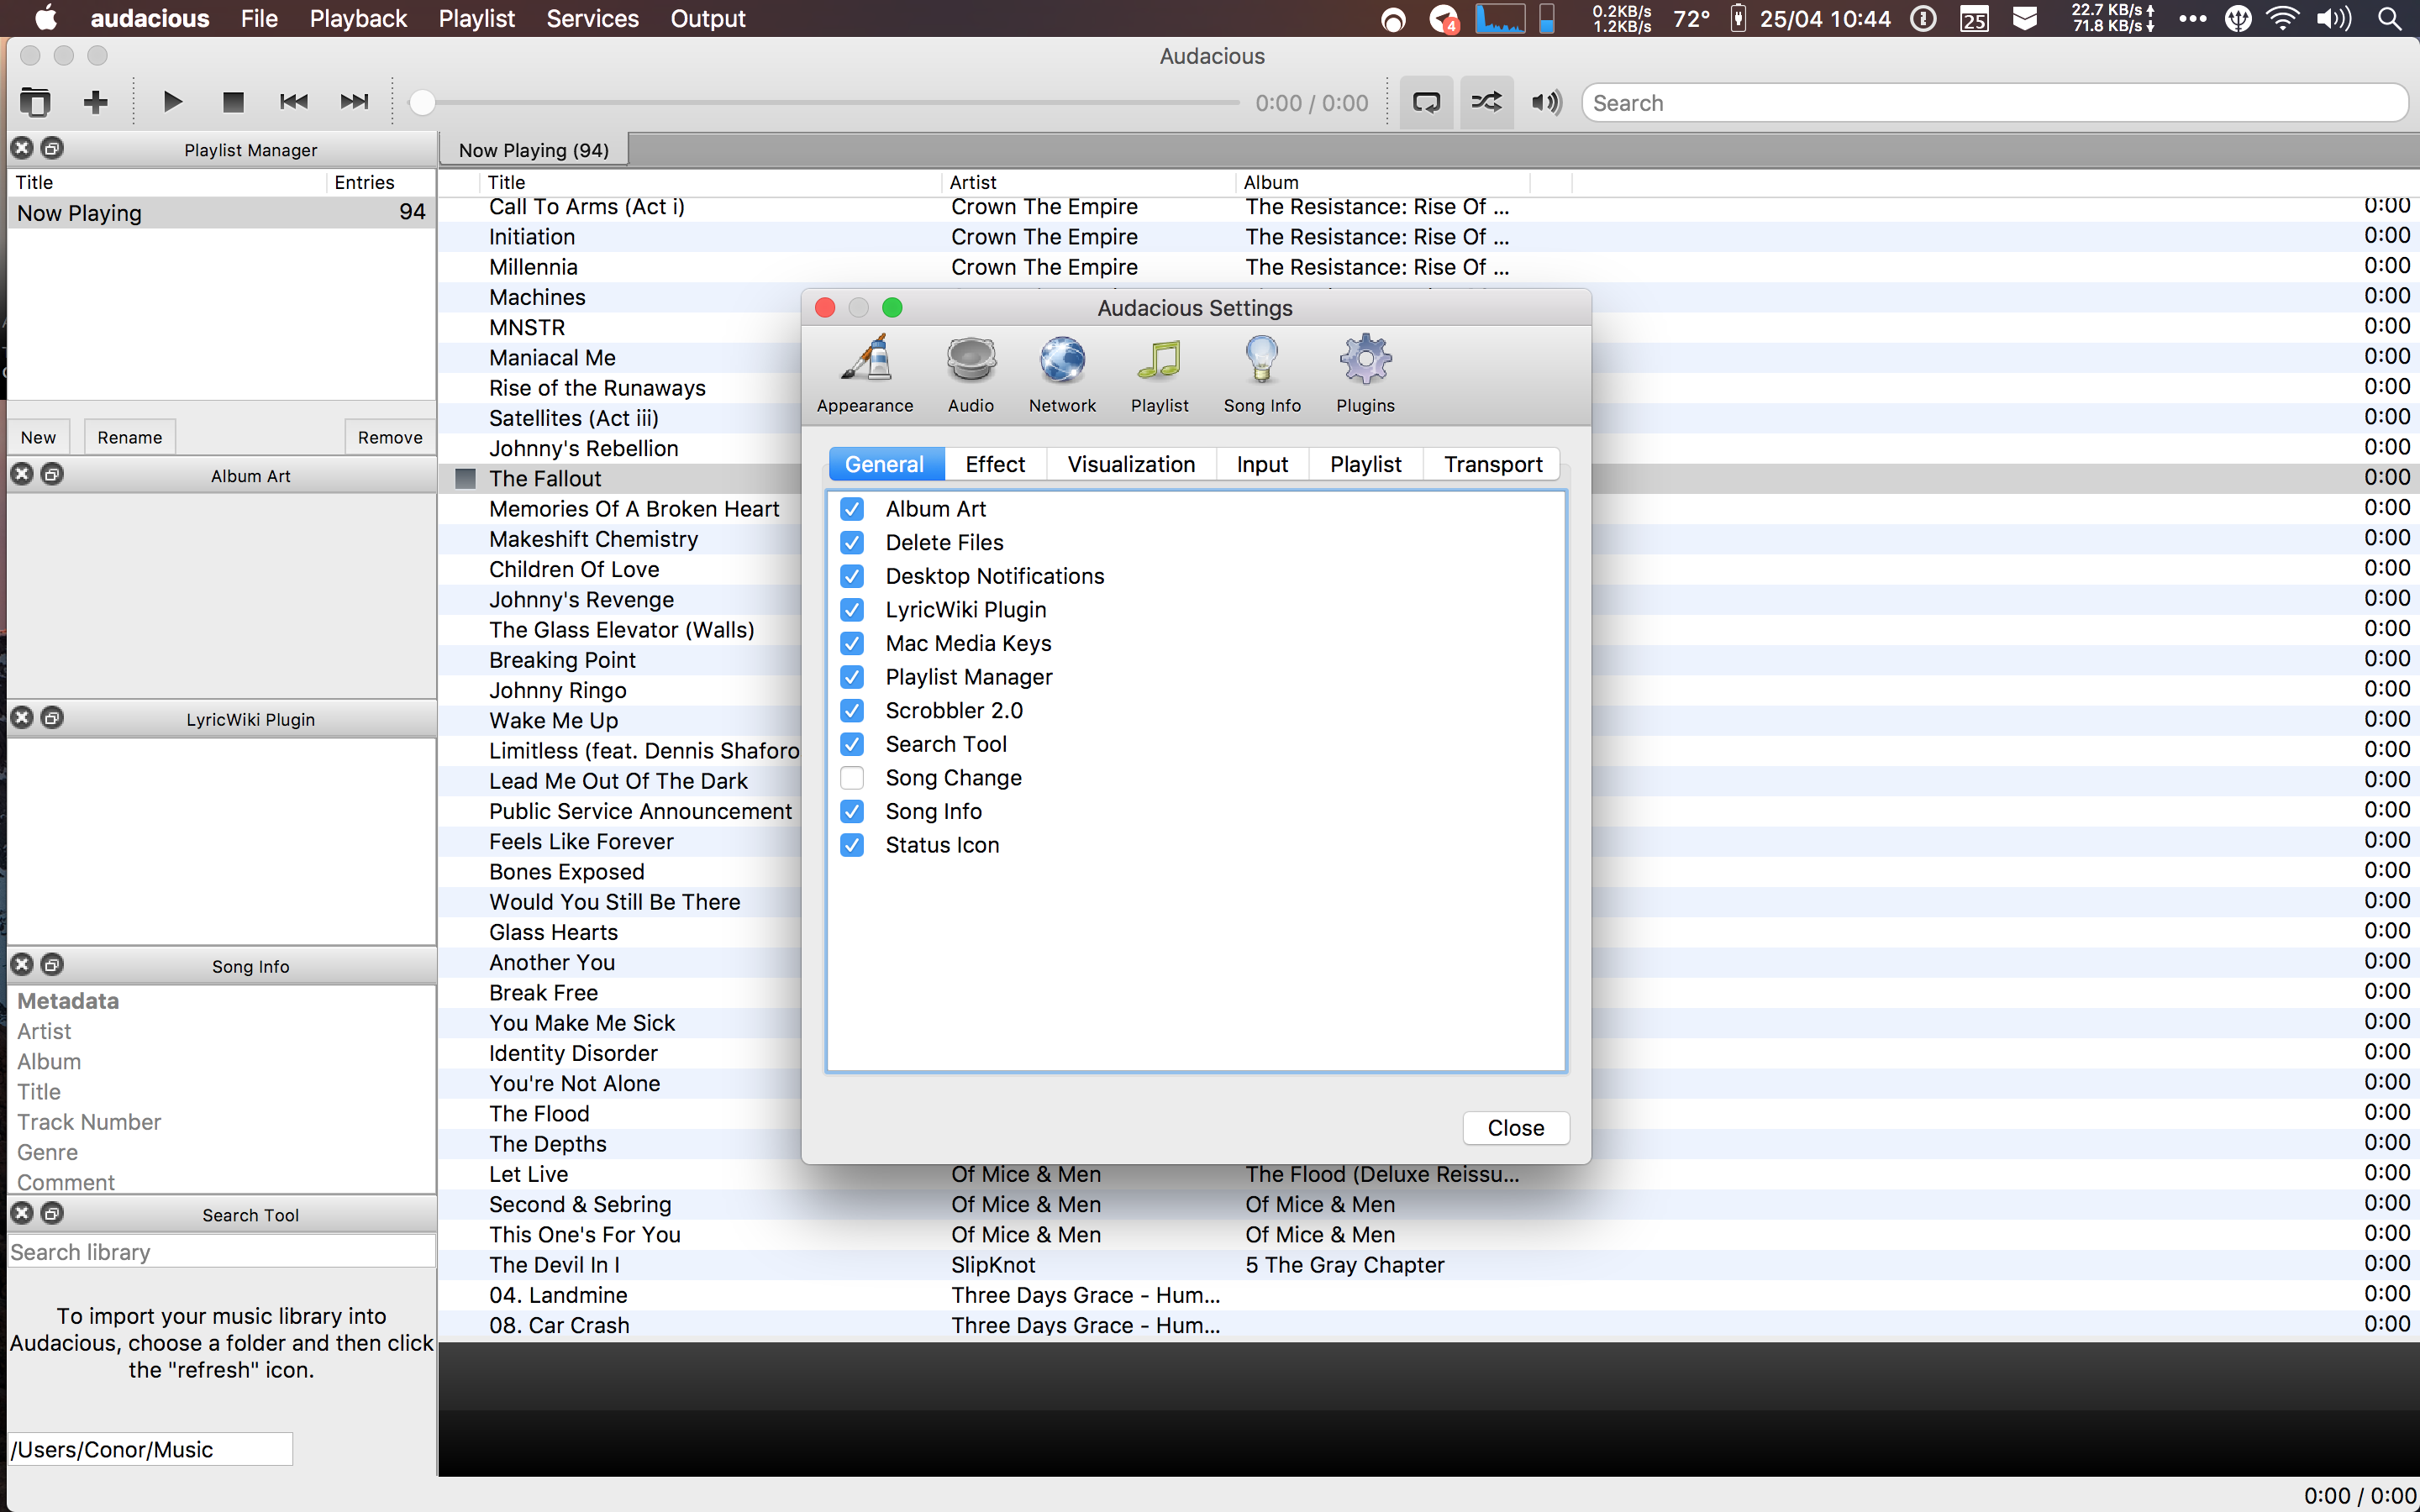Click New in Playlist Manager

click(x=38, y=437)
